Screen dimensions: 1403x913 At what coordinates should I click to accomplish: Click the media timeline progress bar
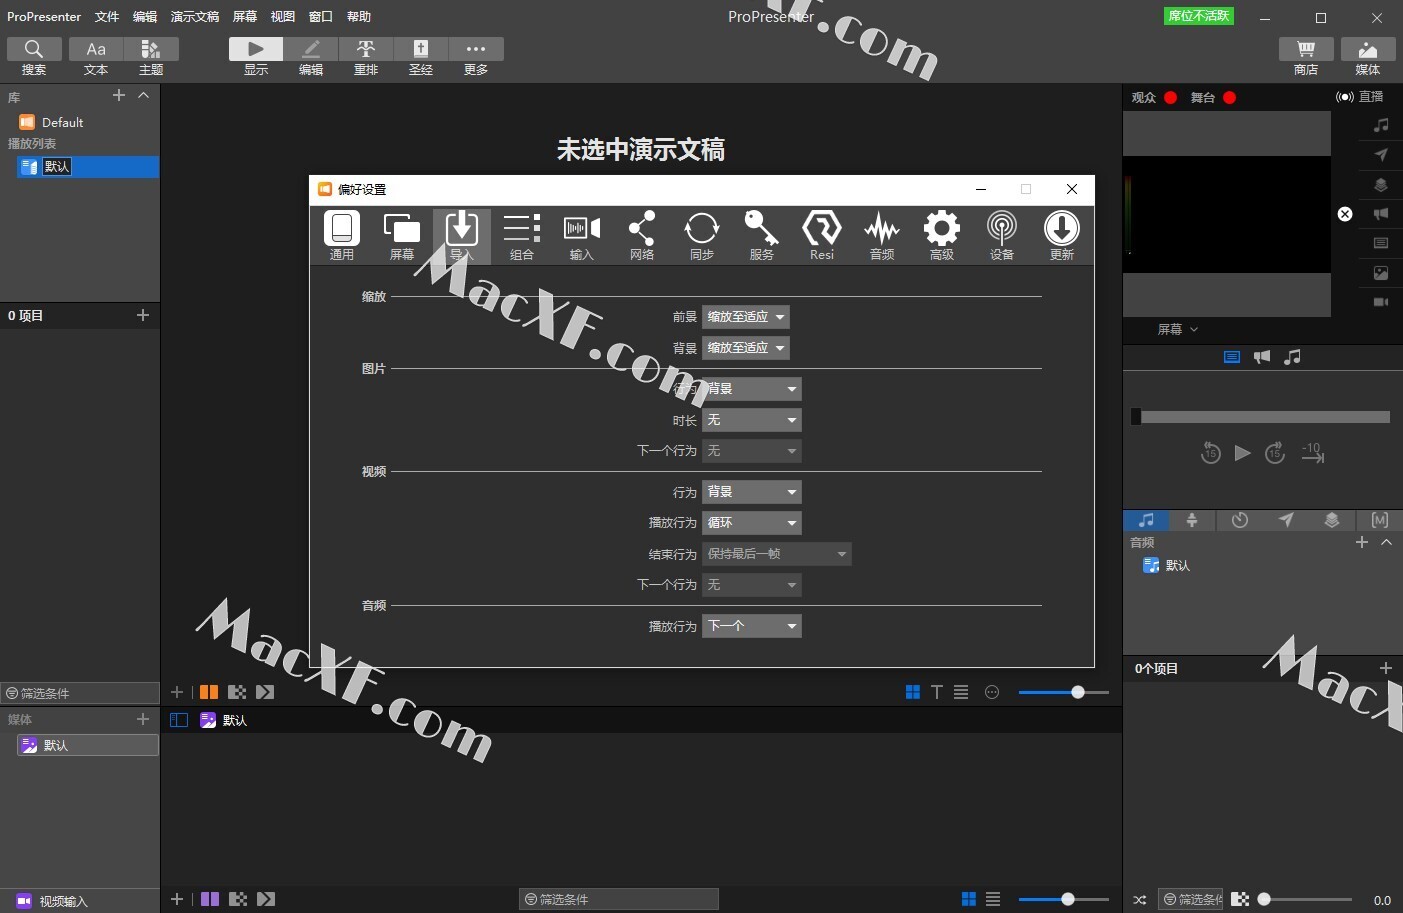click(x=1261, y=417)
